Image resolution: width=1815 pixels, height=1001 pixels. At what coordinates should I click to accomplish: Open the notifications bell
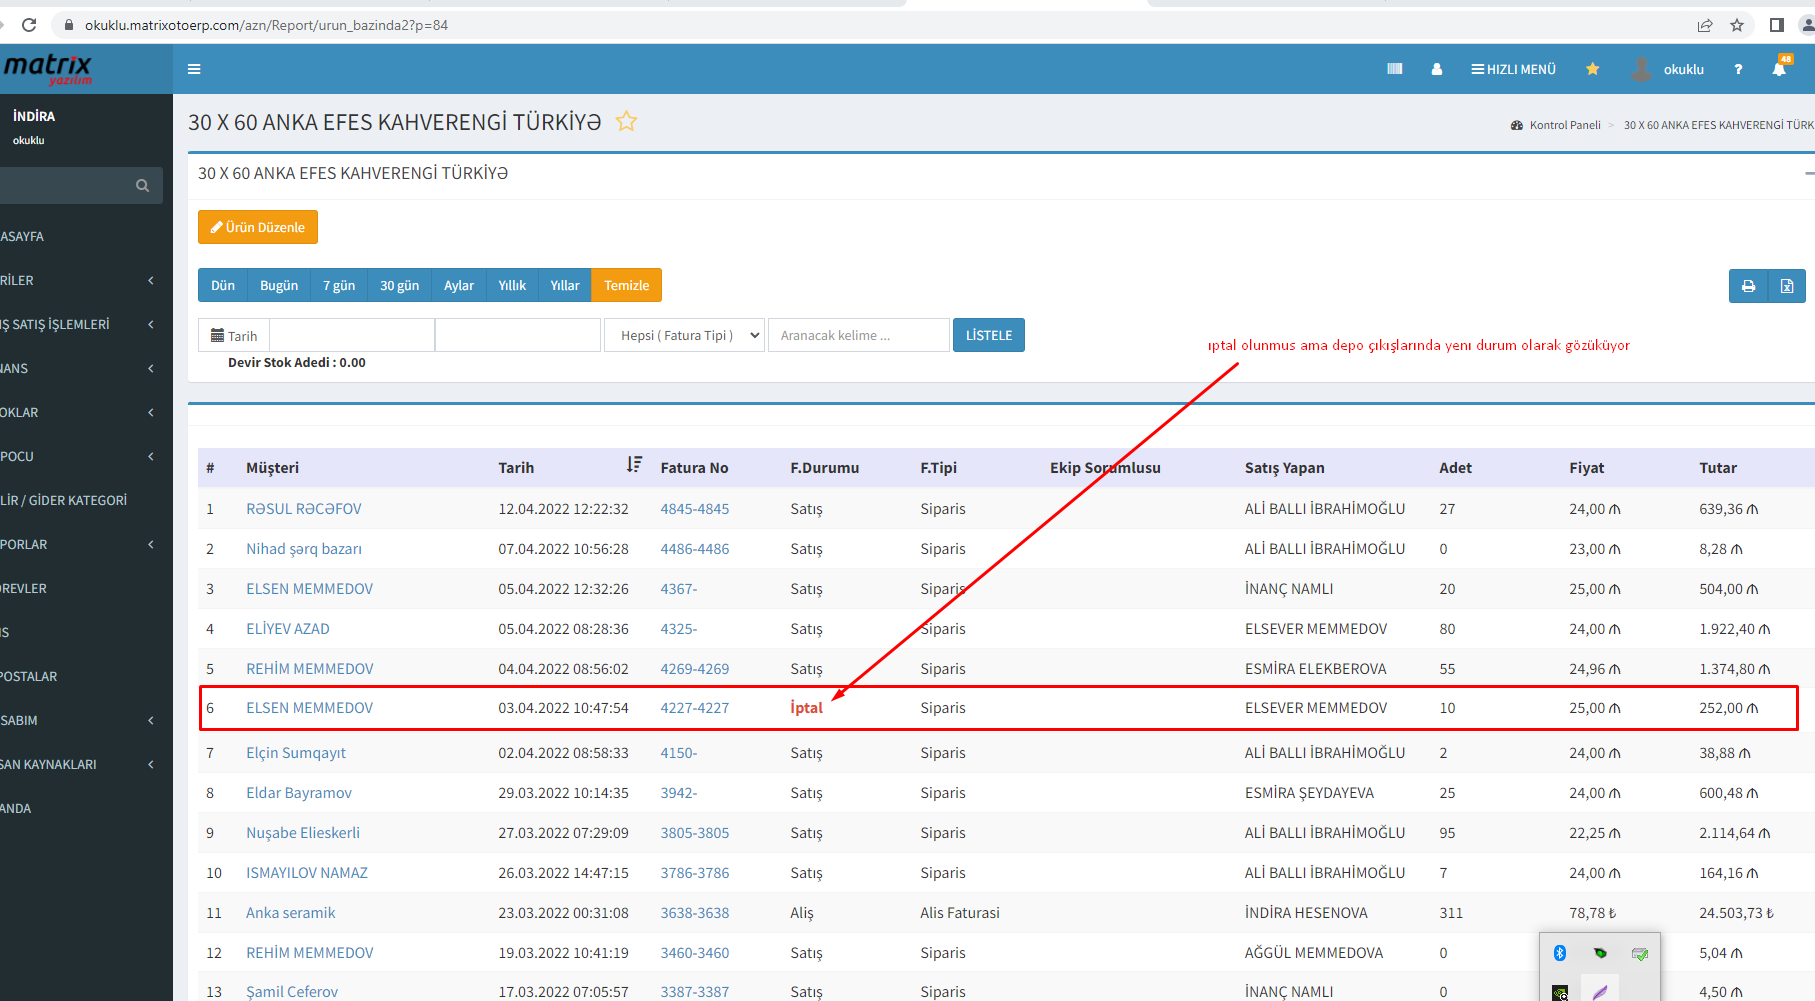pos(1779,69)
